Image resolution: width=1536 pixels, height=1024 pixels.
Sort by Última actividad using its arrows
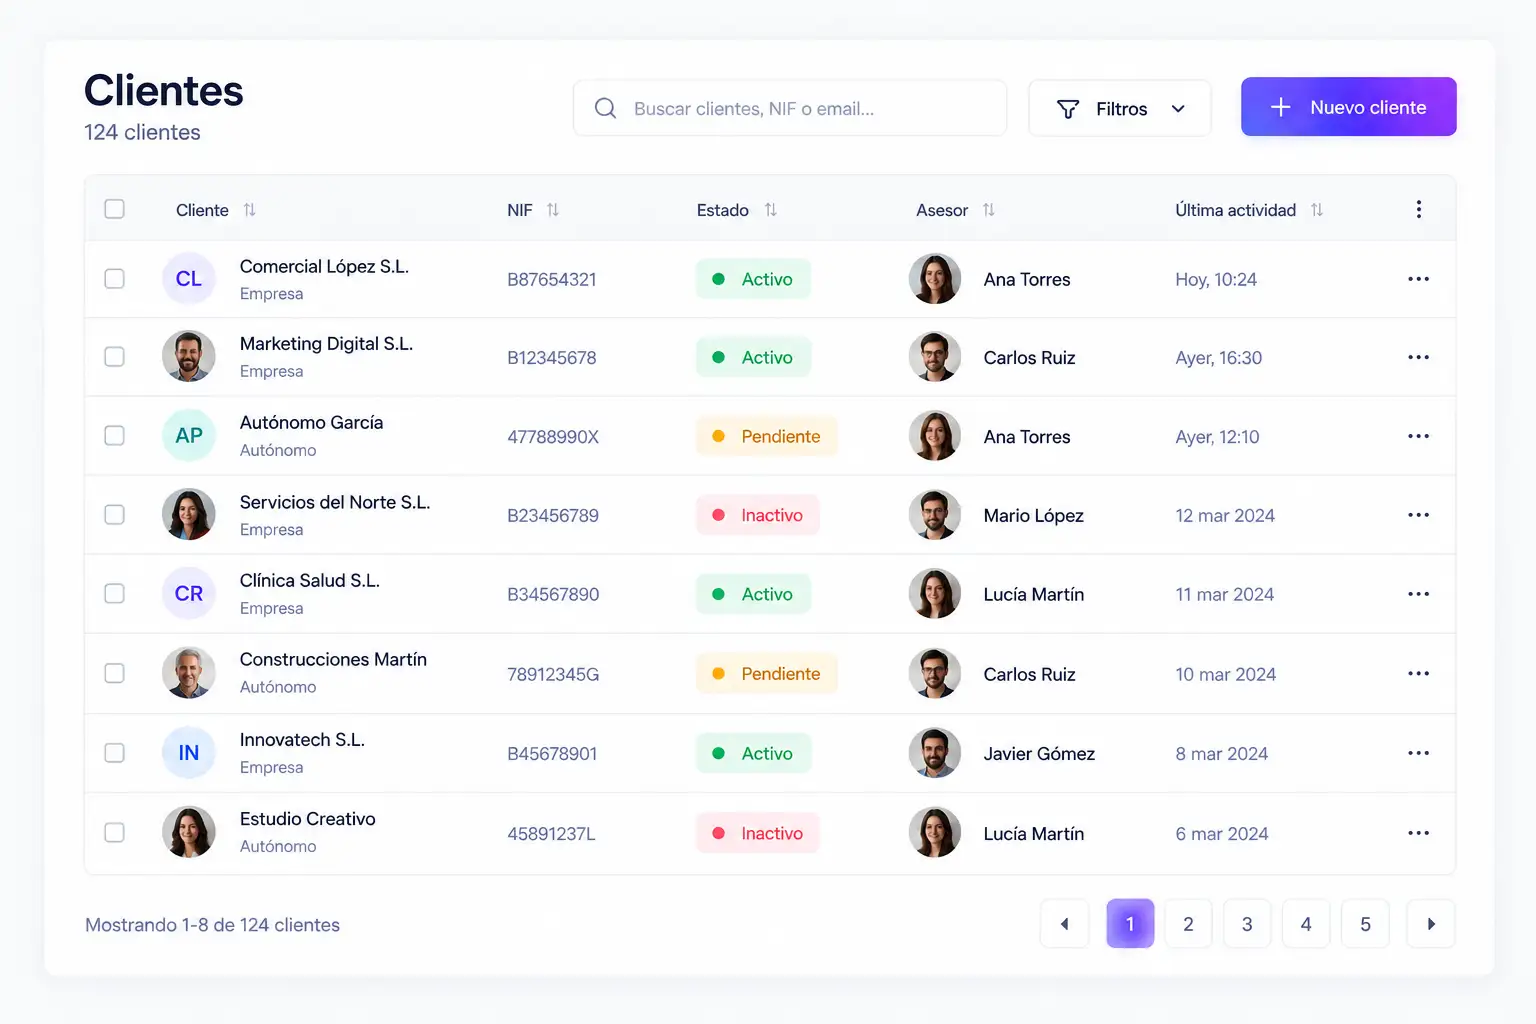pyautogui.click(x=1317, y=210)
